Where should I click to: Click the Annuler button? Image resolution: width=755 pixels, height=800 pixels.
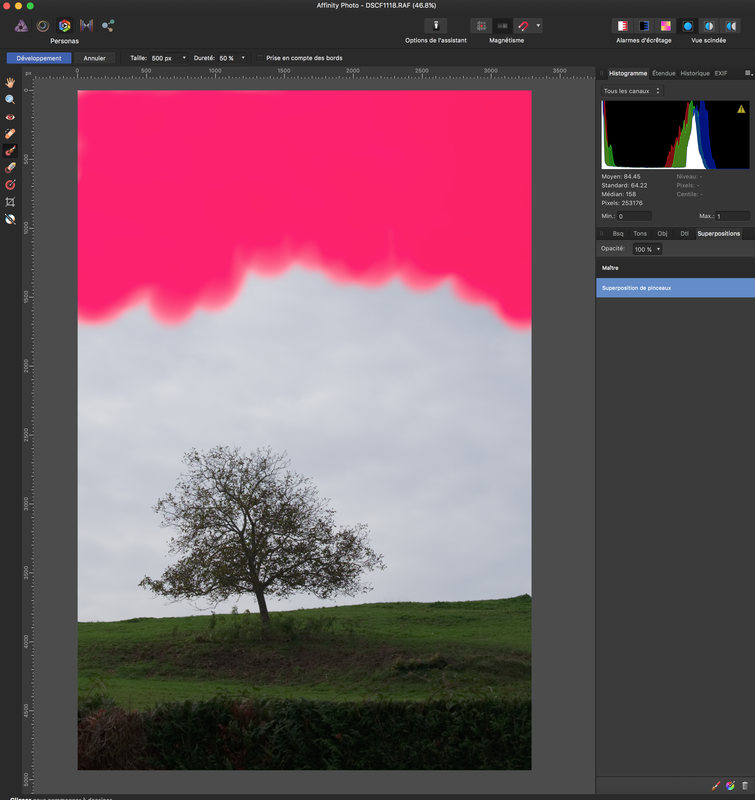point(94,58)
